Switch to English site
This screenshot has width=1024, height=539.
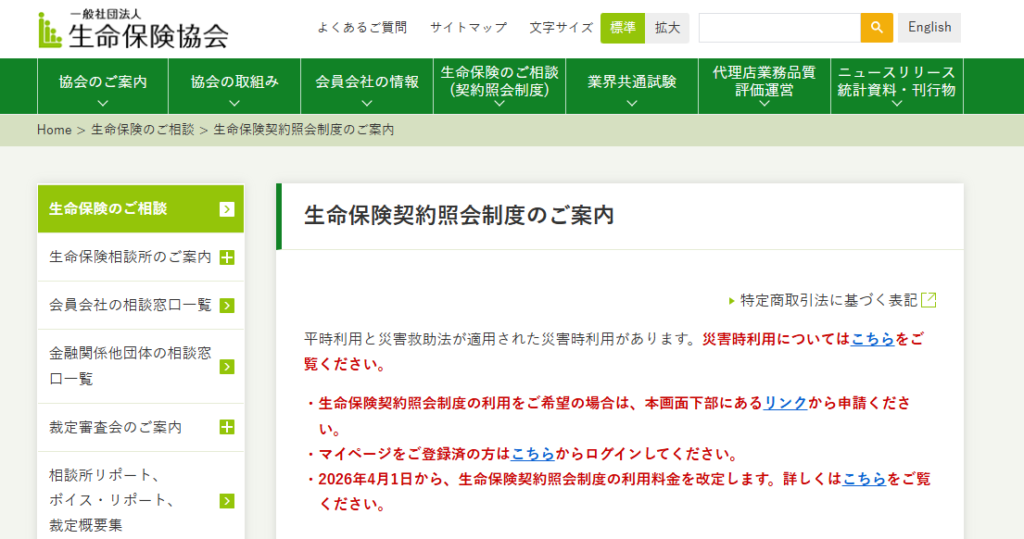pos(929,27)
